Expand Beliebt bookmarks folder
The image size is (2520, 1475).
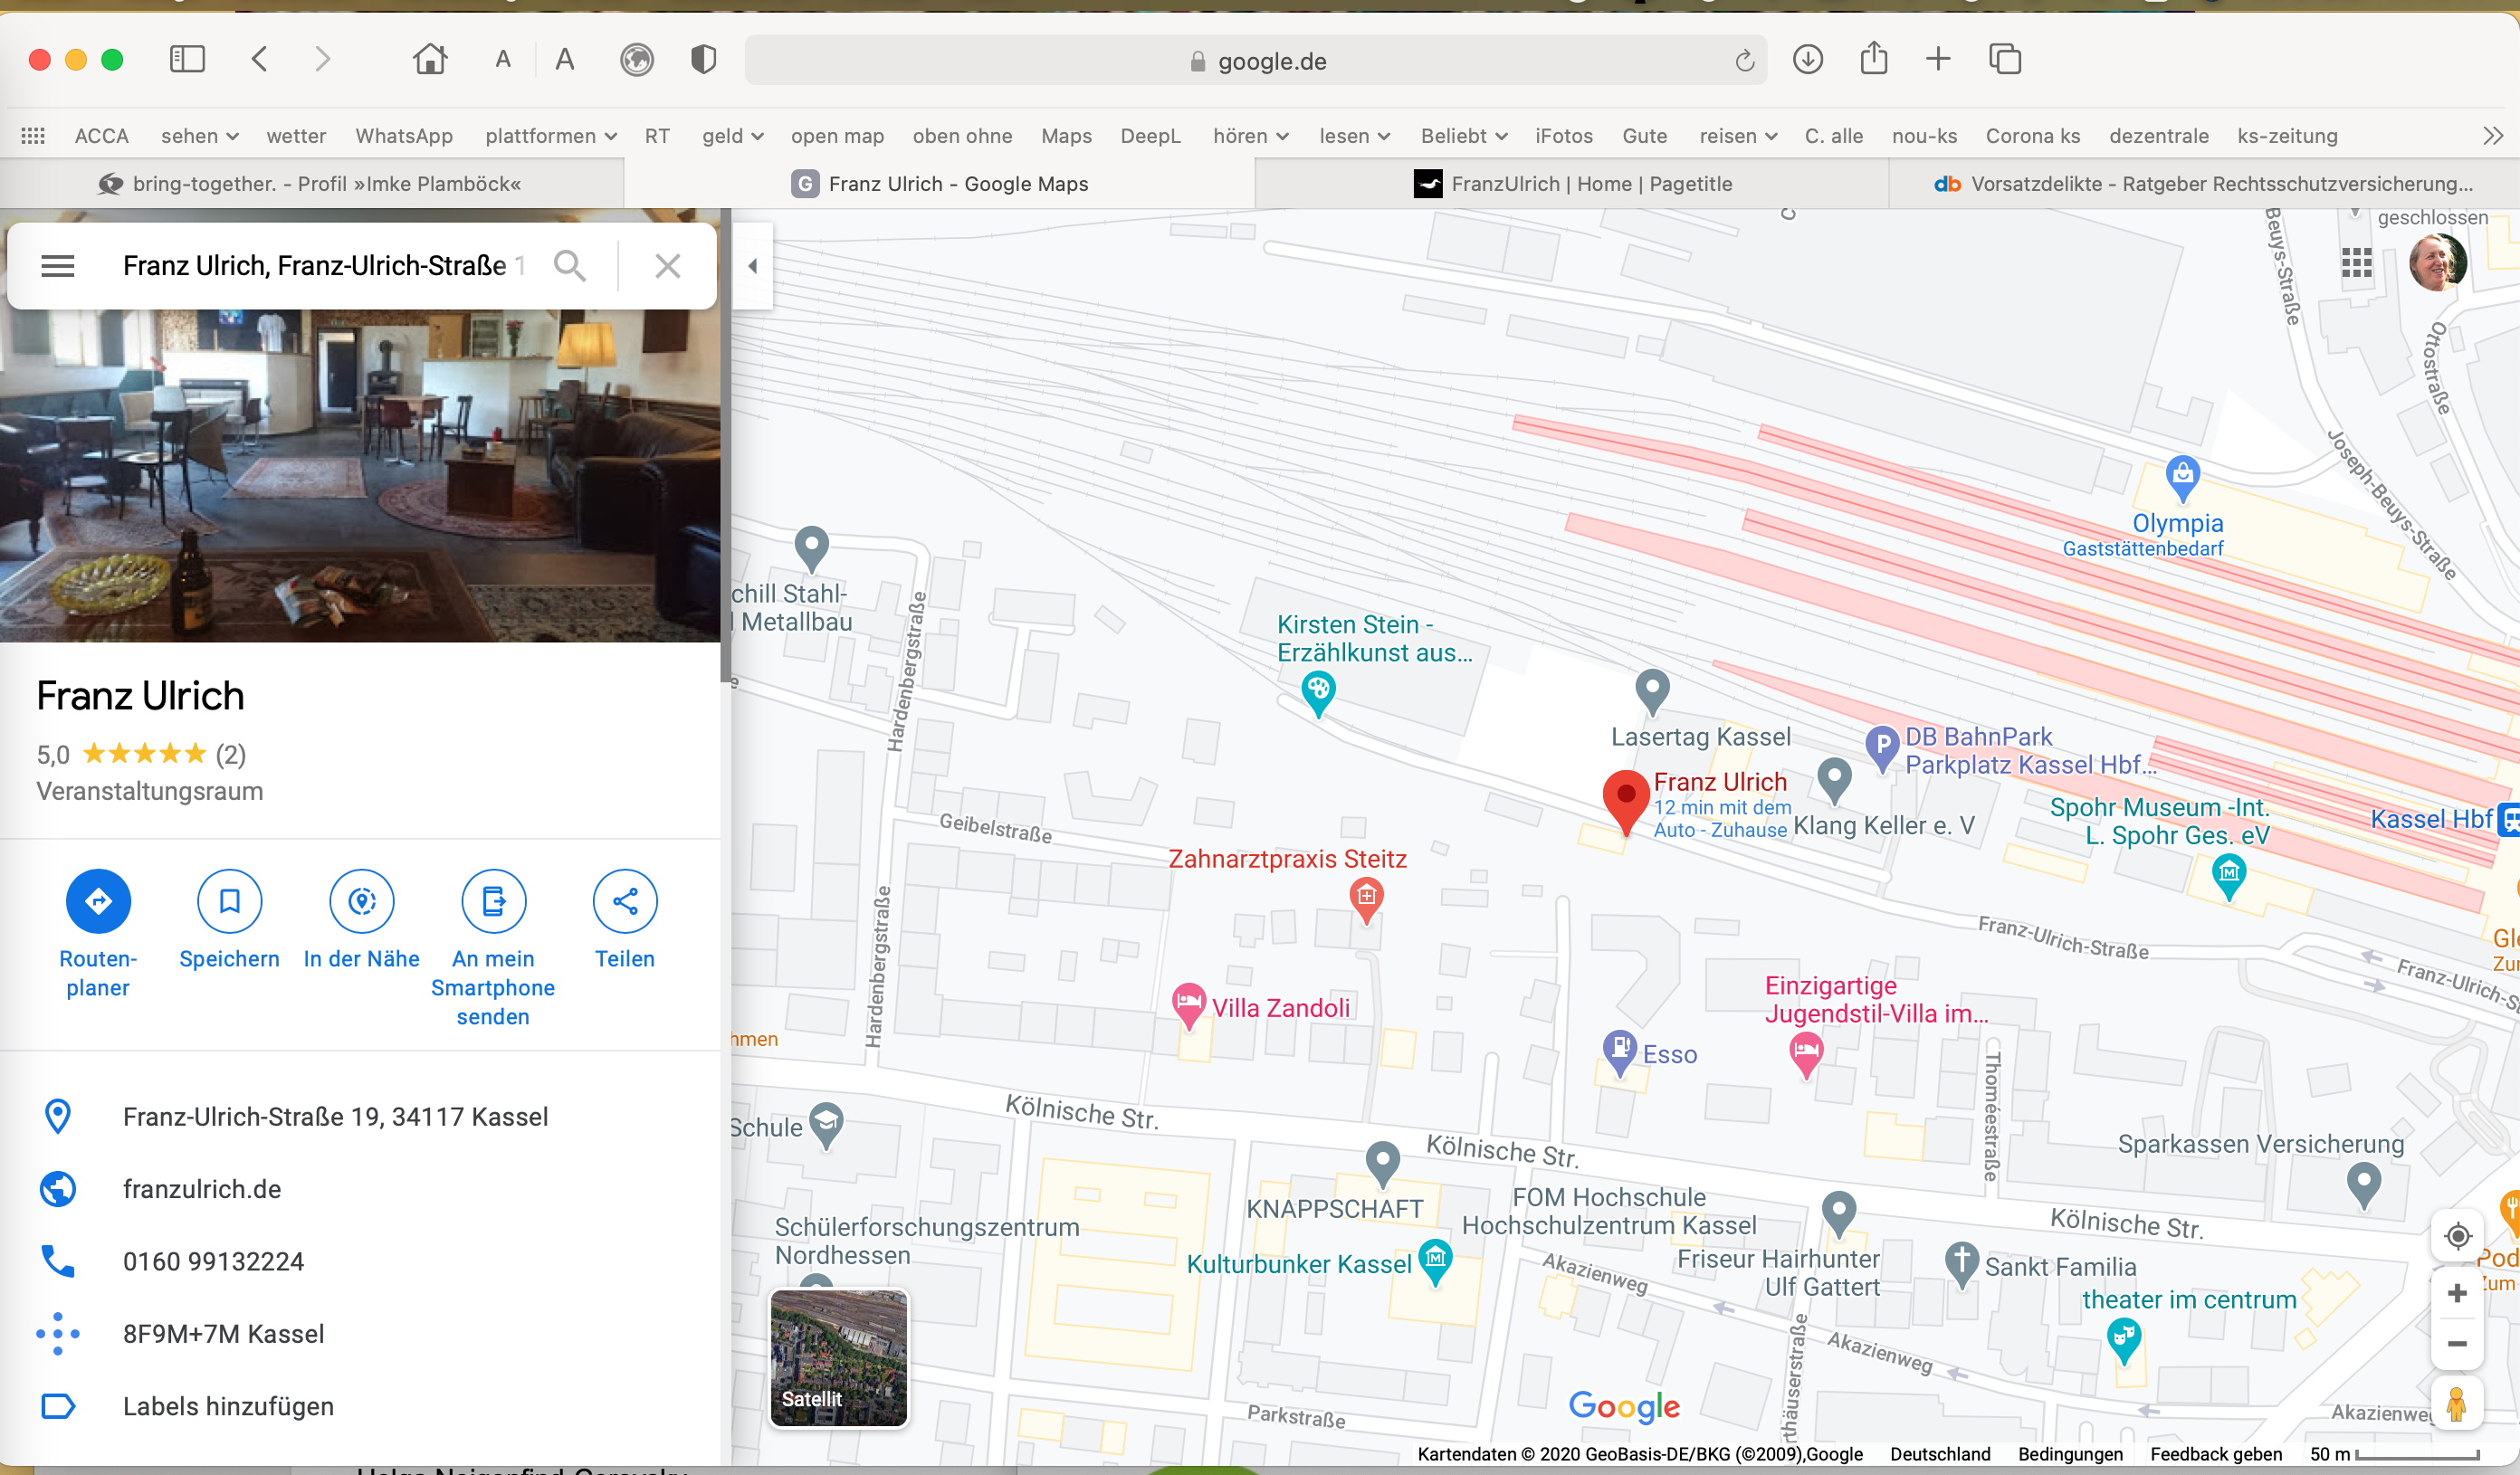pyautogui.click(x=1464, y=136)
